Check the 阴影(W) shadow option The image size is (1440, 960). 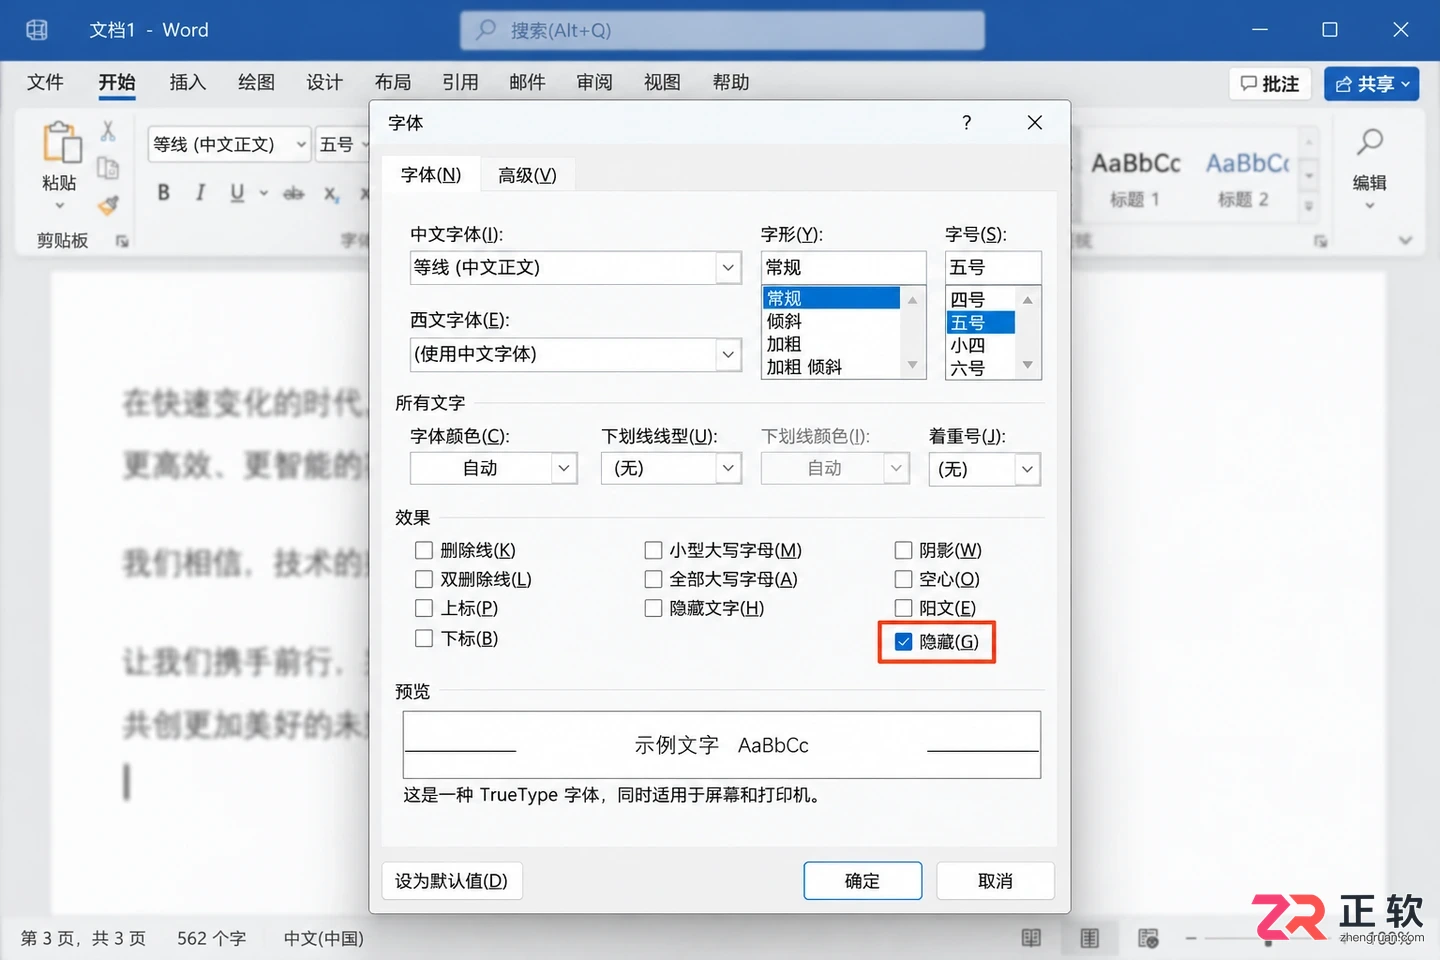click(903, 550)
